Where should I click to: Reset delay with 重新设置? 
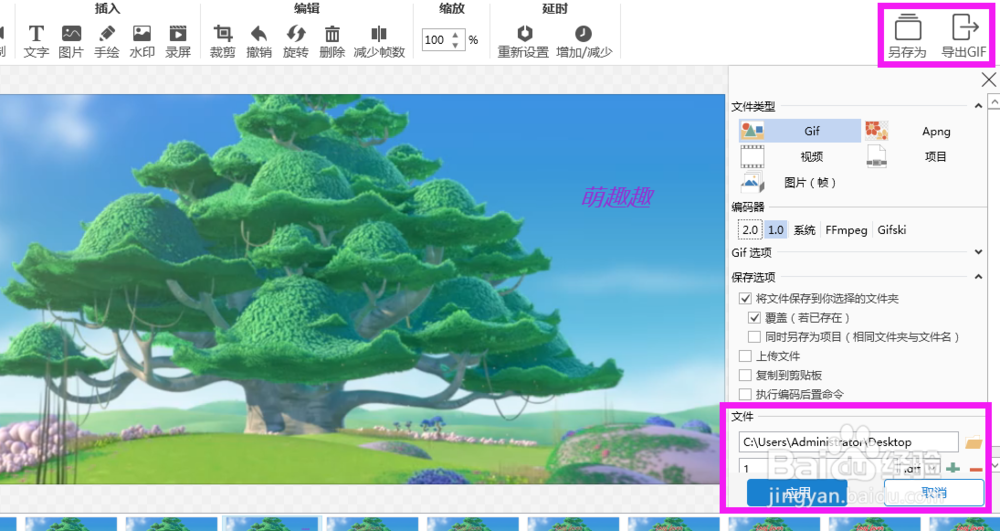[x=524, y=41]
